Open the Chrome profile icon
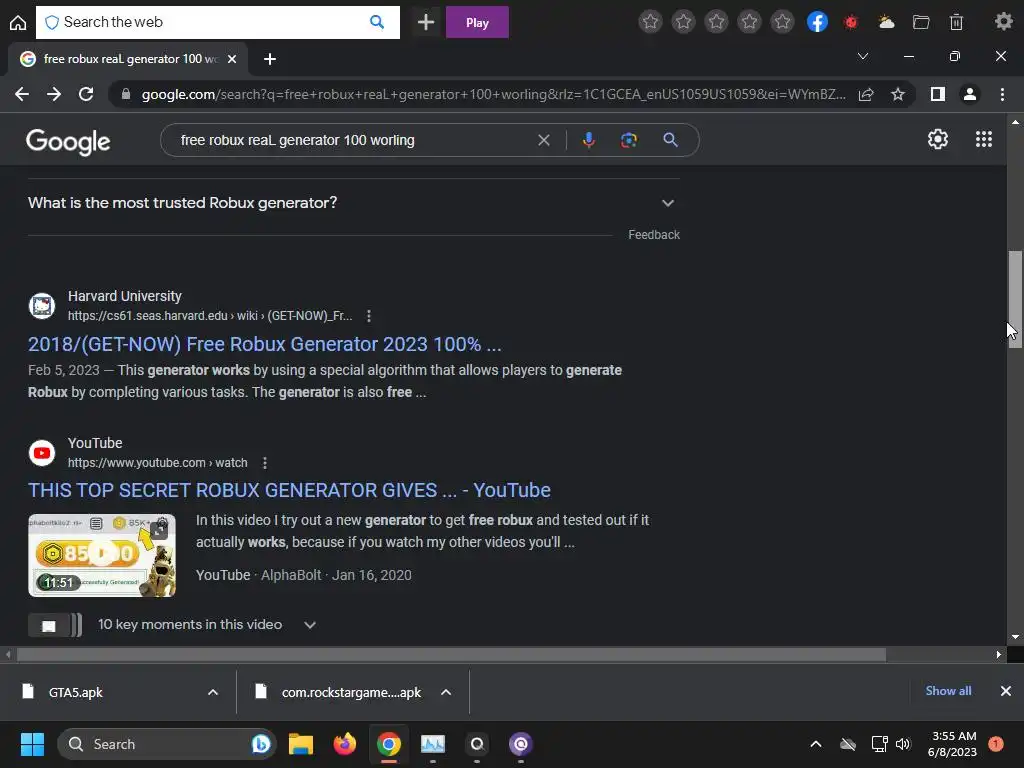This screenshot has width=1024, height=768. (970, 94)
